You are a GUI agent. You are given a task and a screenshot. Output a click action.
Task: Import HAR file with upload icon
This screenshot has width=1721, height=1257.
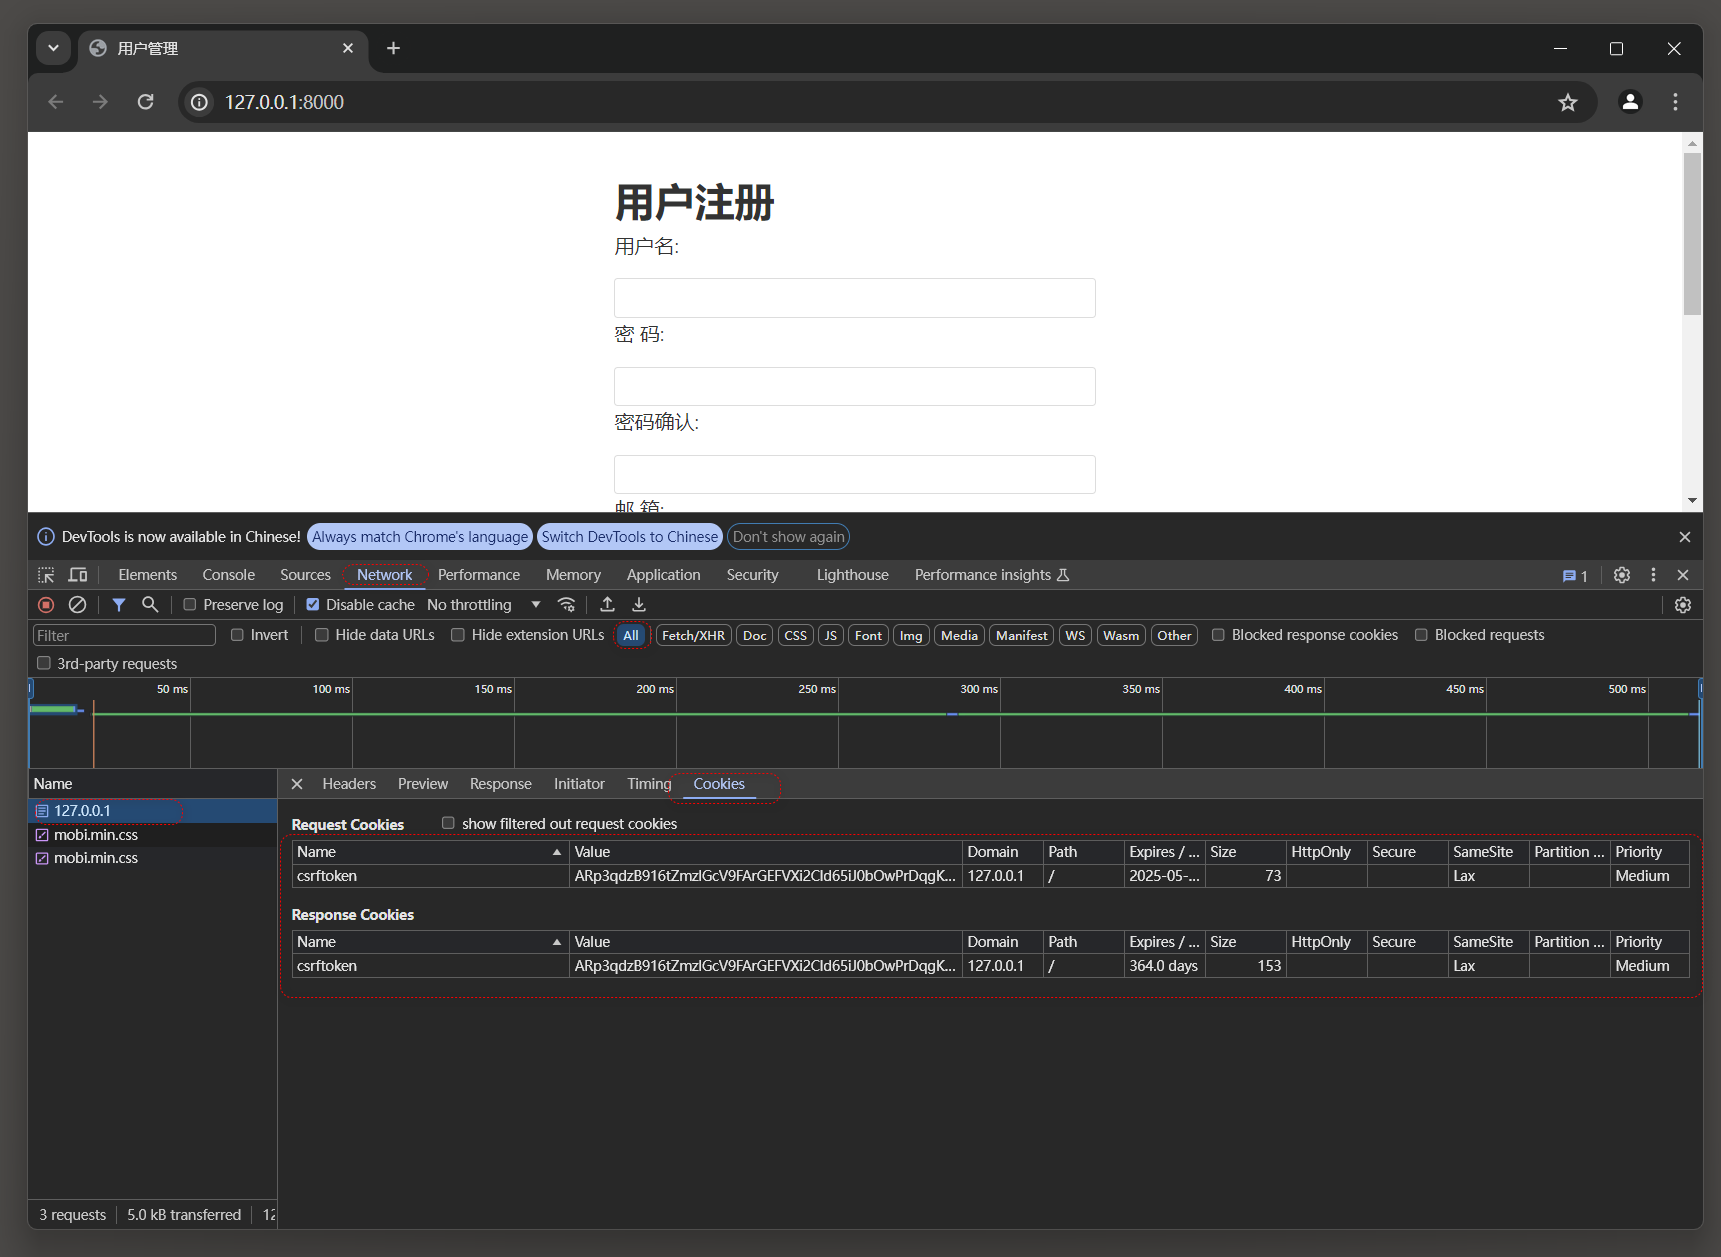(607, 605)
